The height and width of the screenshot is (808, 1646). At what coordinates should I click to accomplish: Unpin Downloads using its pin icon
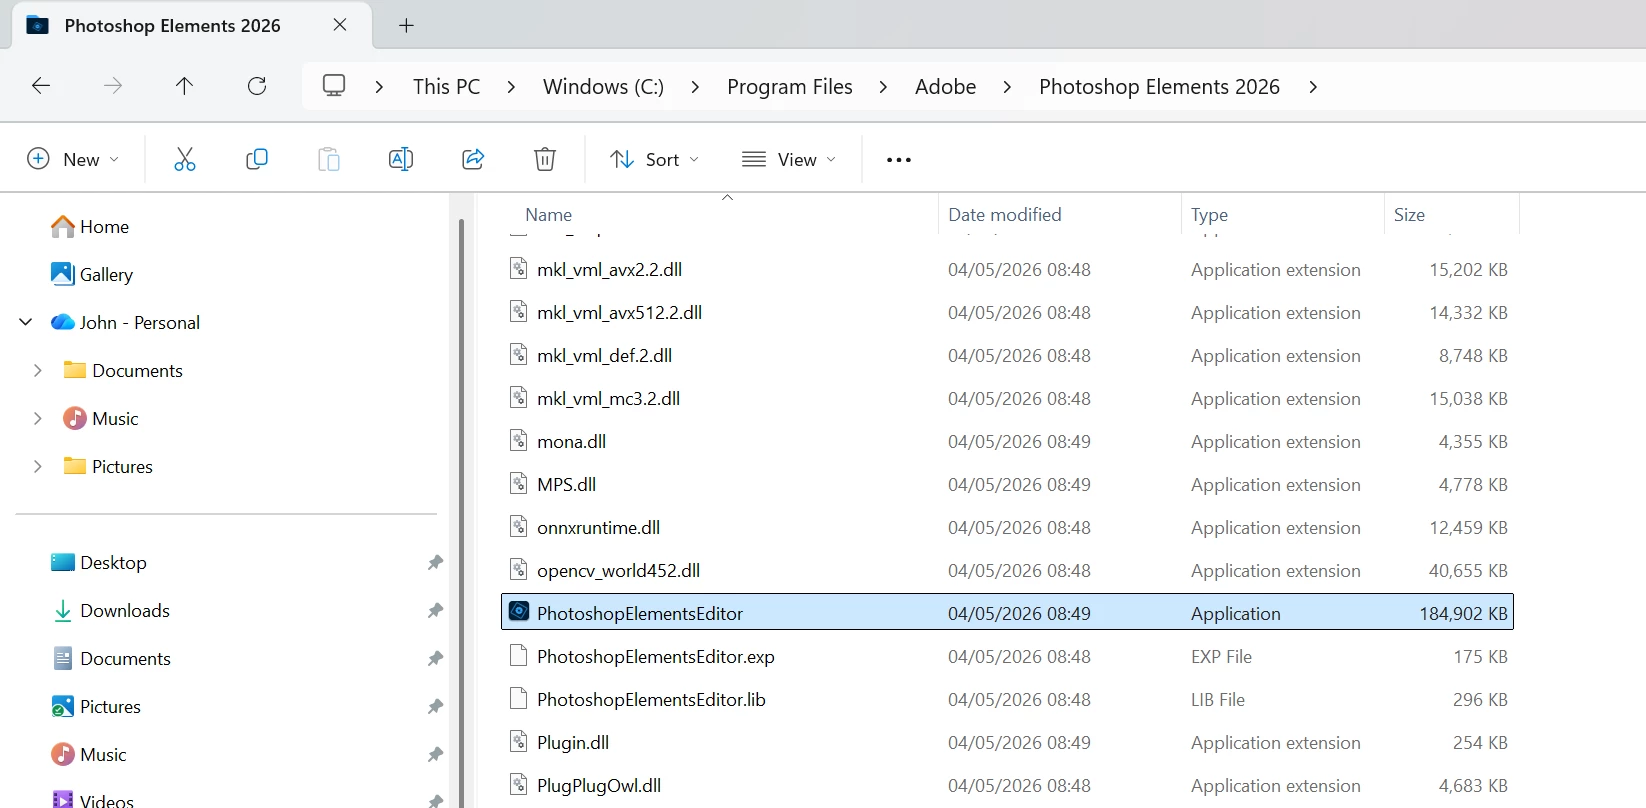pyautogui.click(x=435, y=611)
